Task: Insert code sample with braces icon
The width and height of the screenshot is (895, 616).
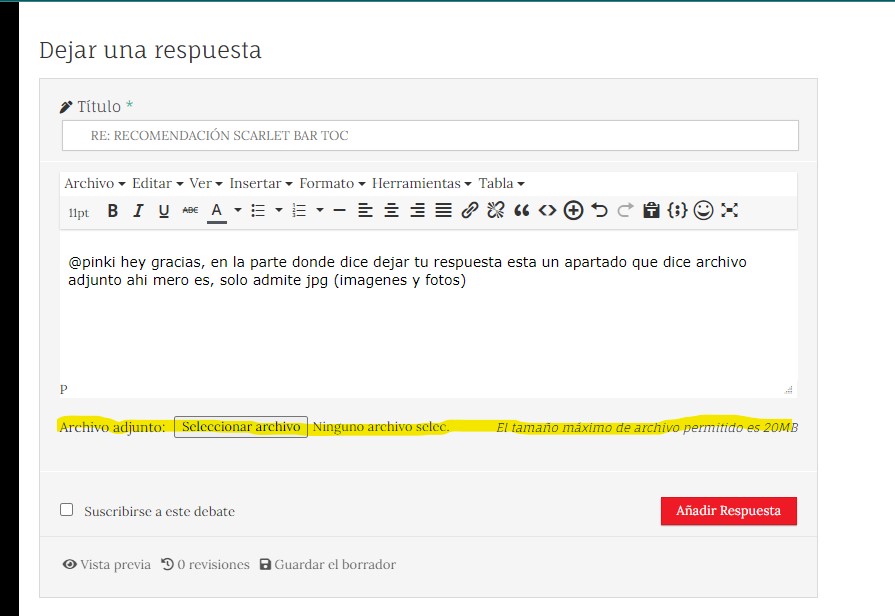Action: (x=677, y=211)
